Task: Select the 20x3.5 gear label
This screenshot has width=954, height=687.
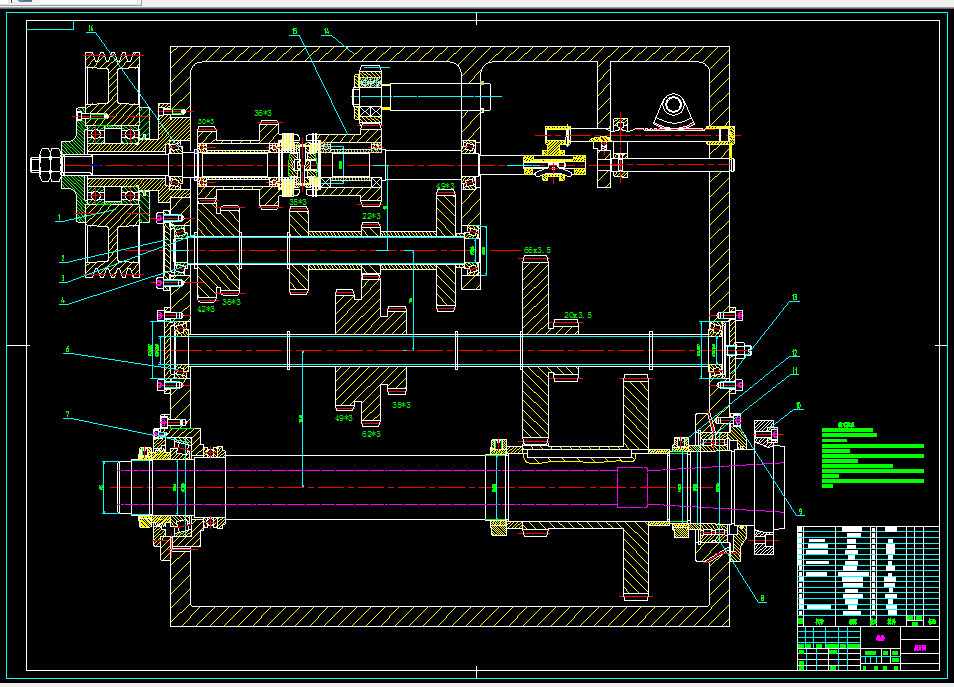Action: tap(578, 315)
